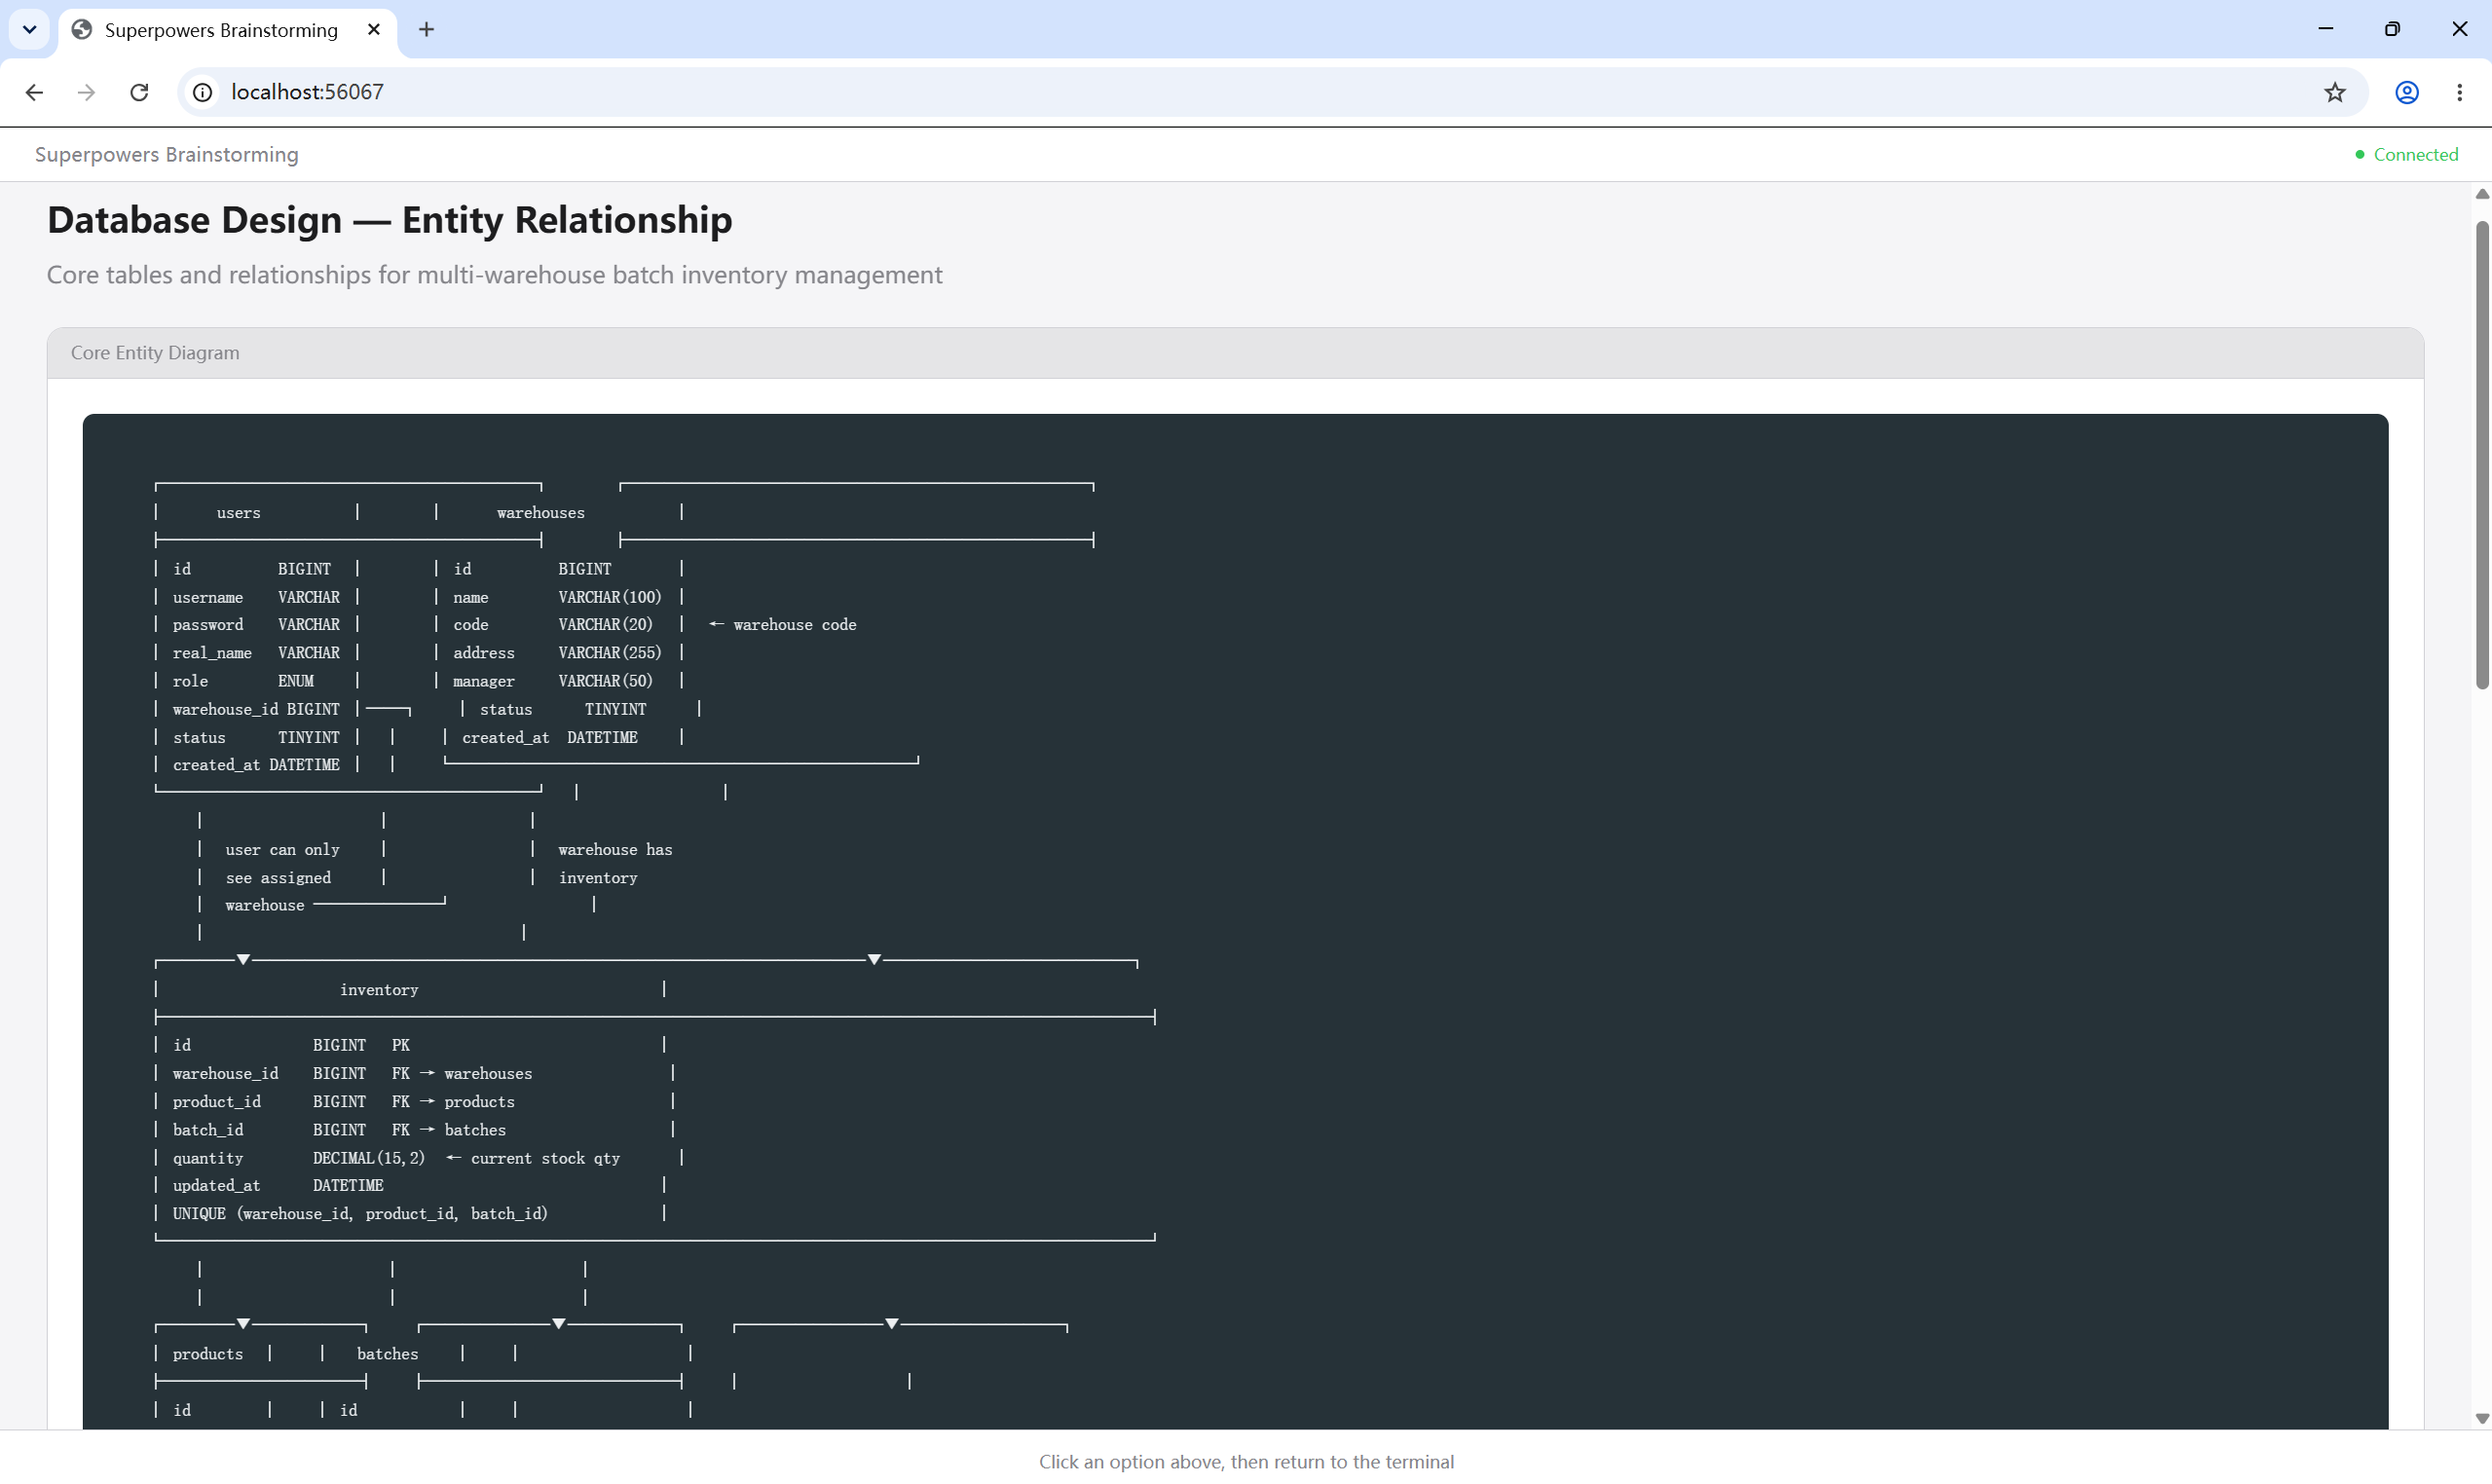View site information icon
This screenshot has width=2492, height=1484.
point(203,92)
